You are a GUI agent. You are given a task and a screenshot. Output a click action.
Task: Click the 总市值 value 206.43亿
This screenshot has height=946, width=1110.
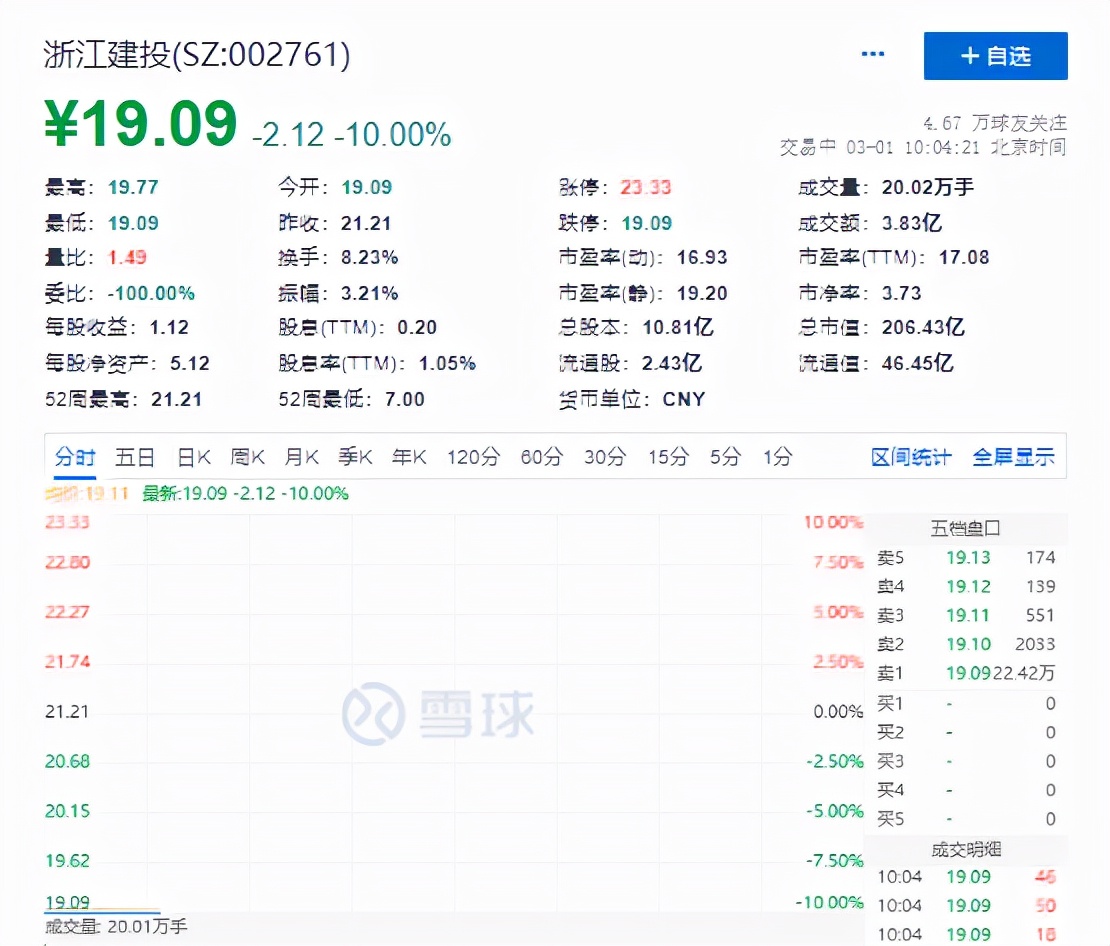pyautogui.click(x=923, y=327)
